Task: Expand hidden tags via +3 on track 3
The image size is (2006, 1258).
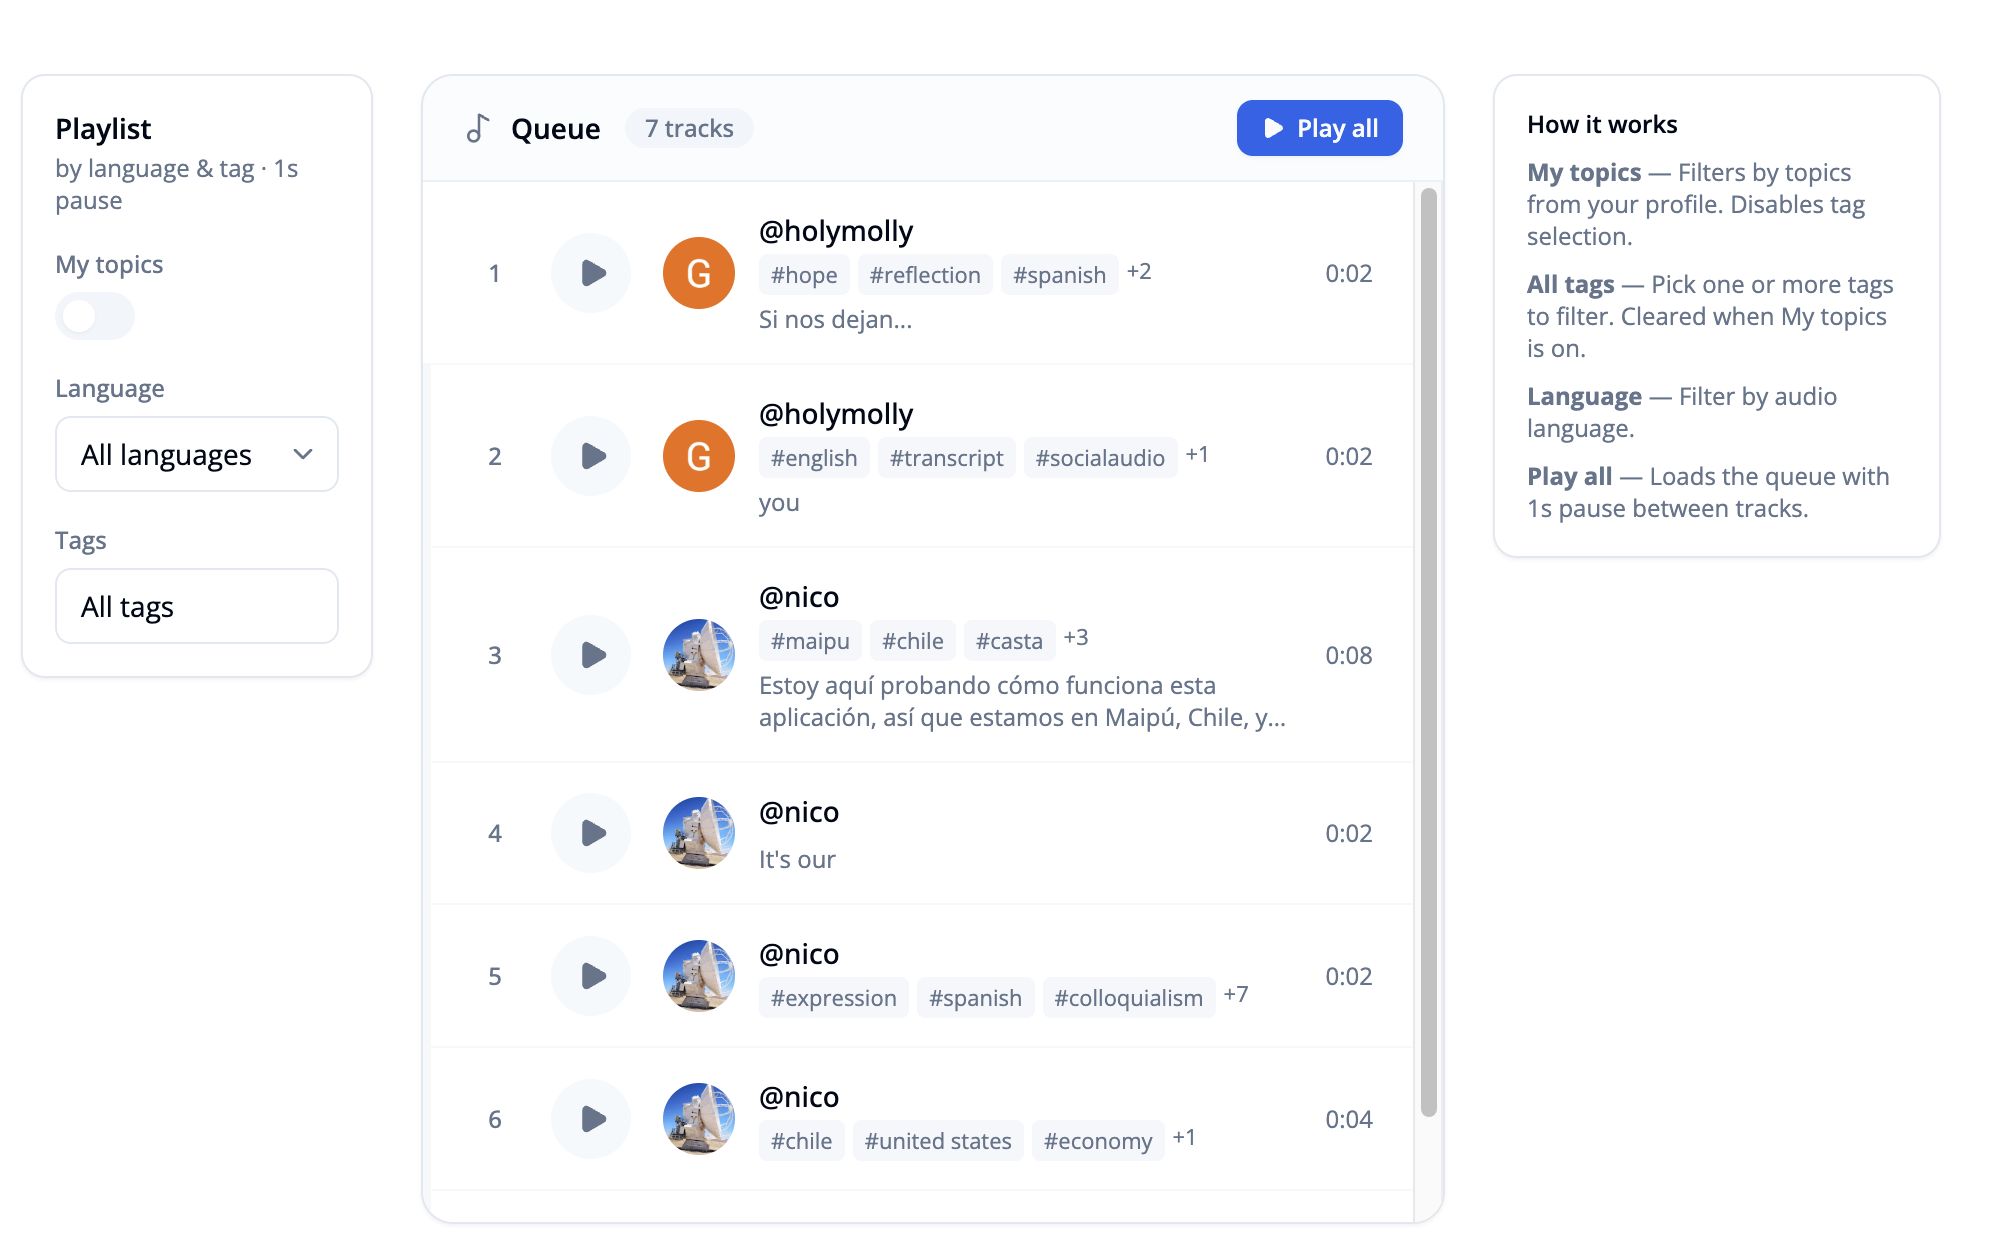Action: coord(1076,637)
